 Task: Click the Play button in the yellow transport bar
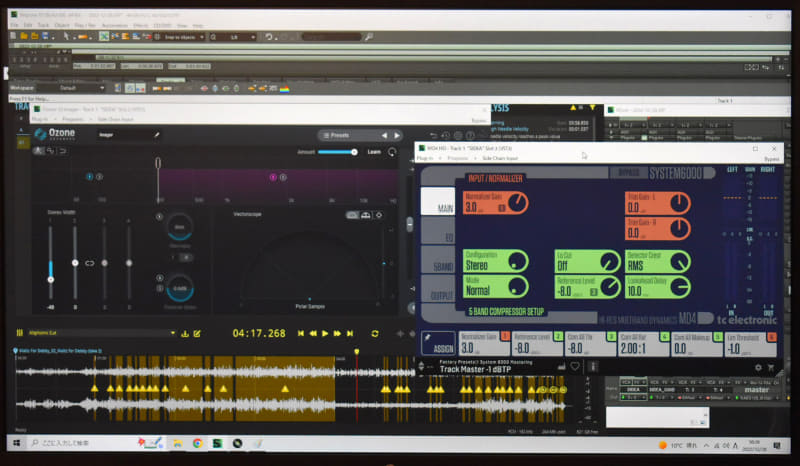(x=325, y=333)
